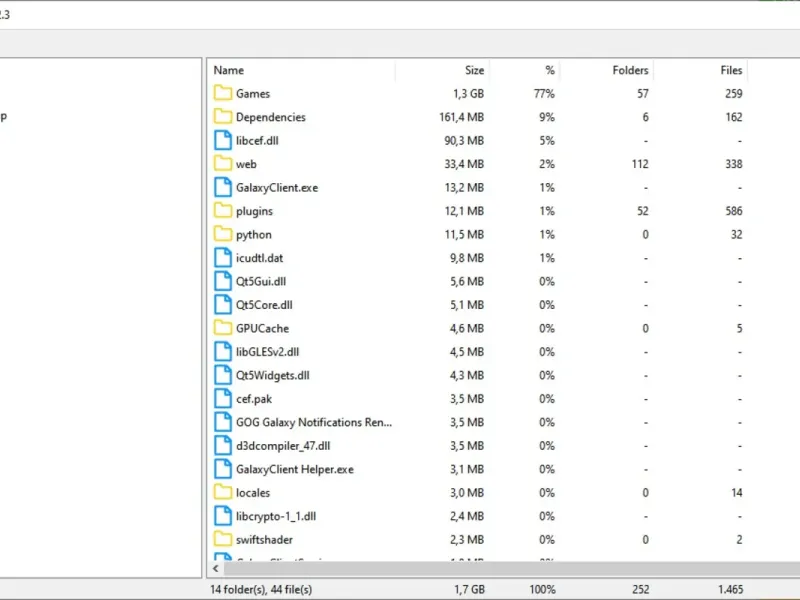Sort the list by the Size column
This screenshot has width=800, height=600.
pyautogui.click(x=442, y=70)
